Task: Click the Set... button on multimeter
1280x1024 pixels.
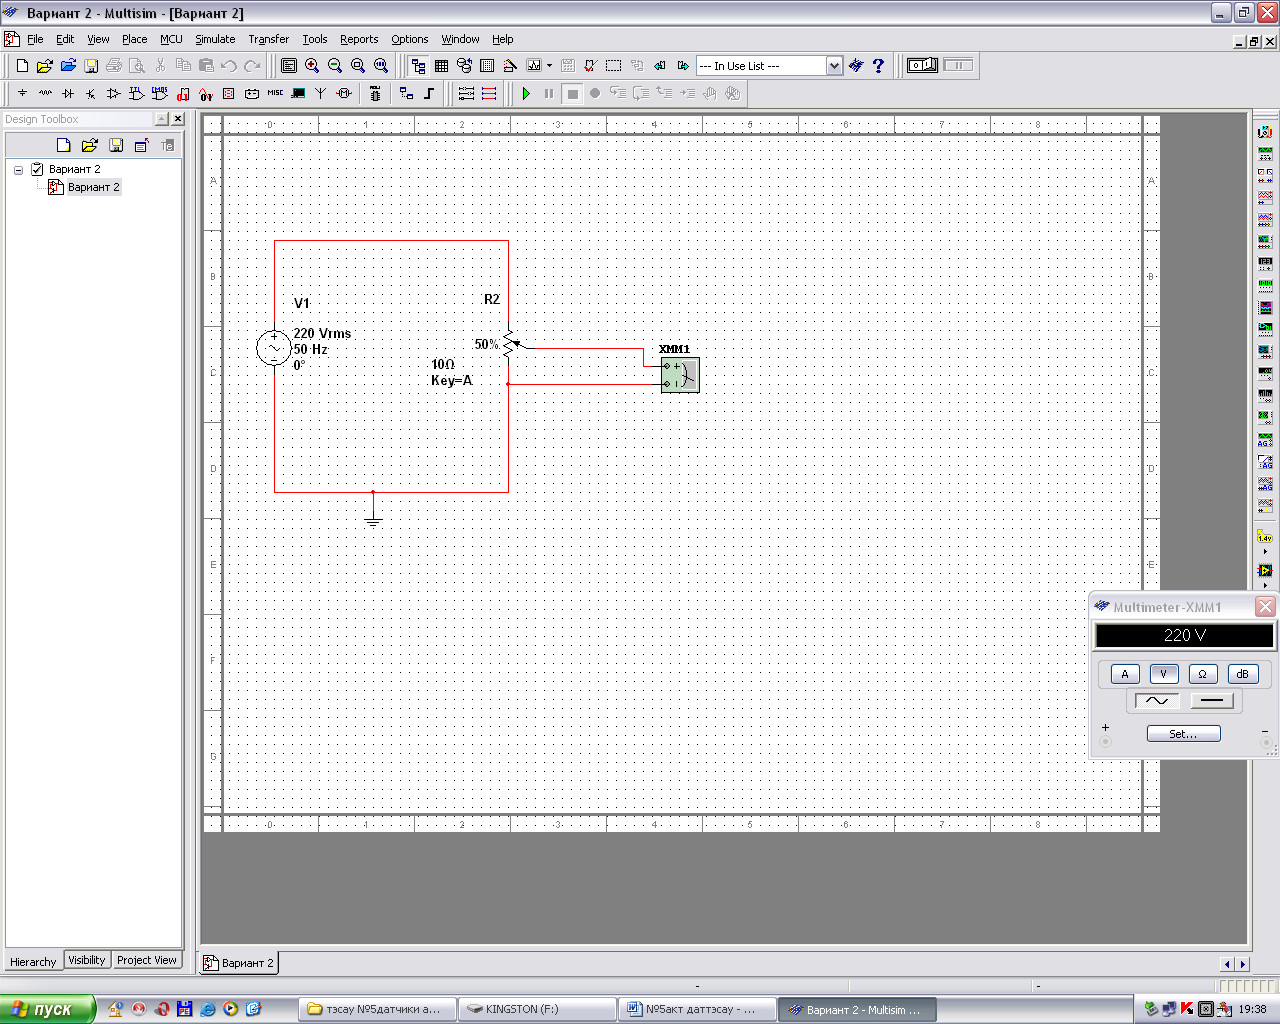Action: pos(1183,734)
